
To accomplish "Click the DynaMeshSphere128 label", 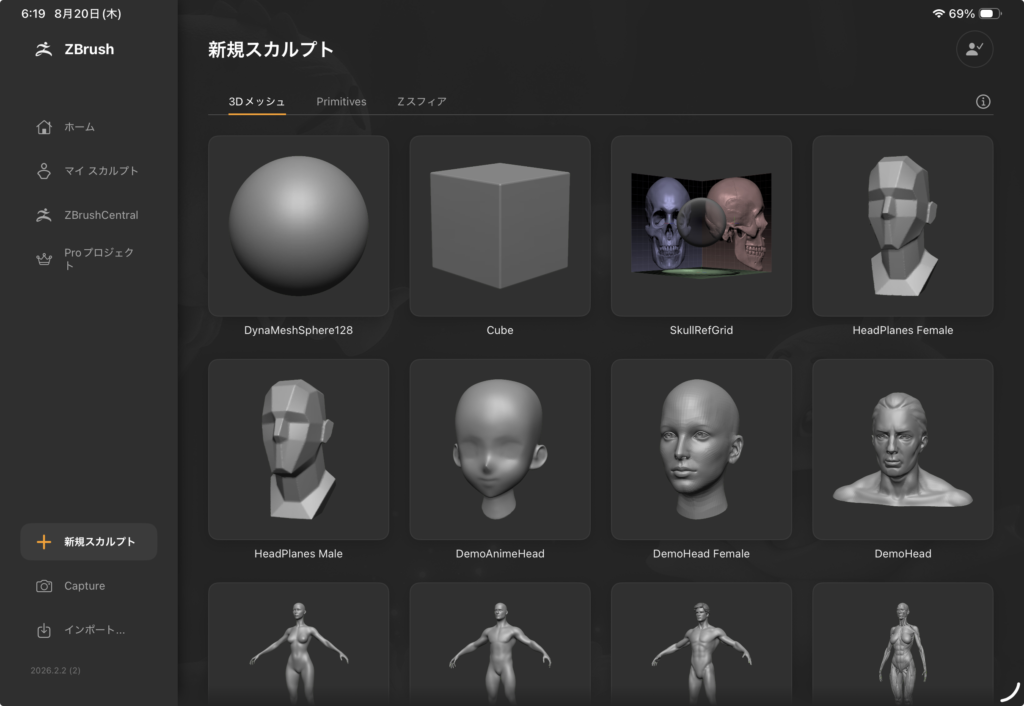I will [x=298, y=330].
